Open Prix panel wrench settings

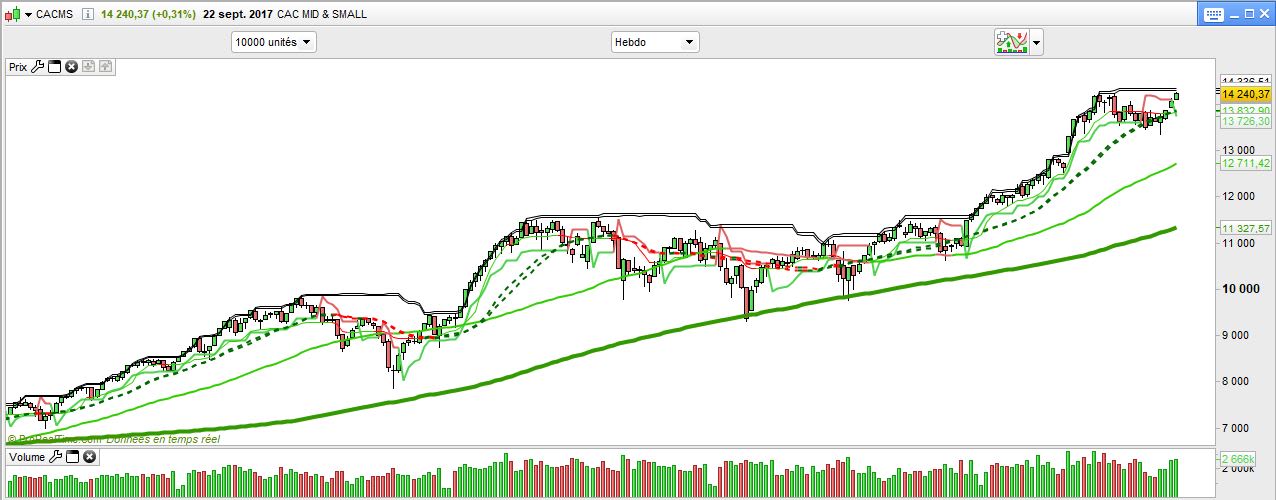click(38, 67)
